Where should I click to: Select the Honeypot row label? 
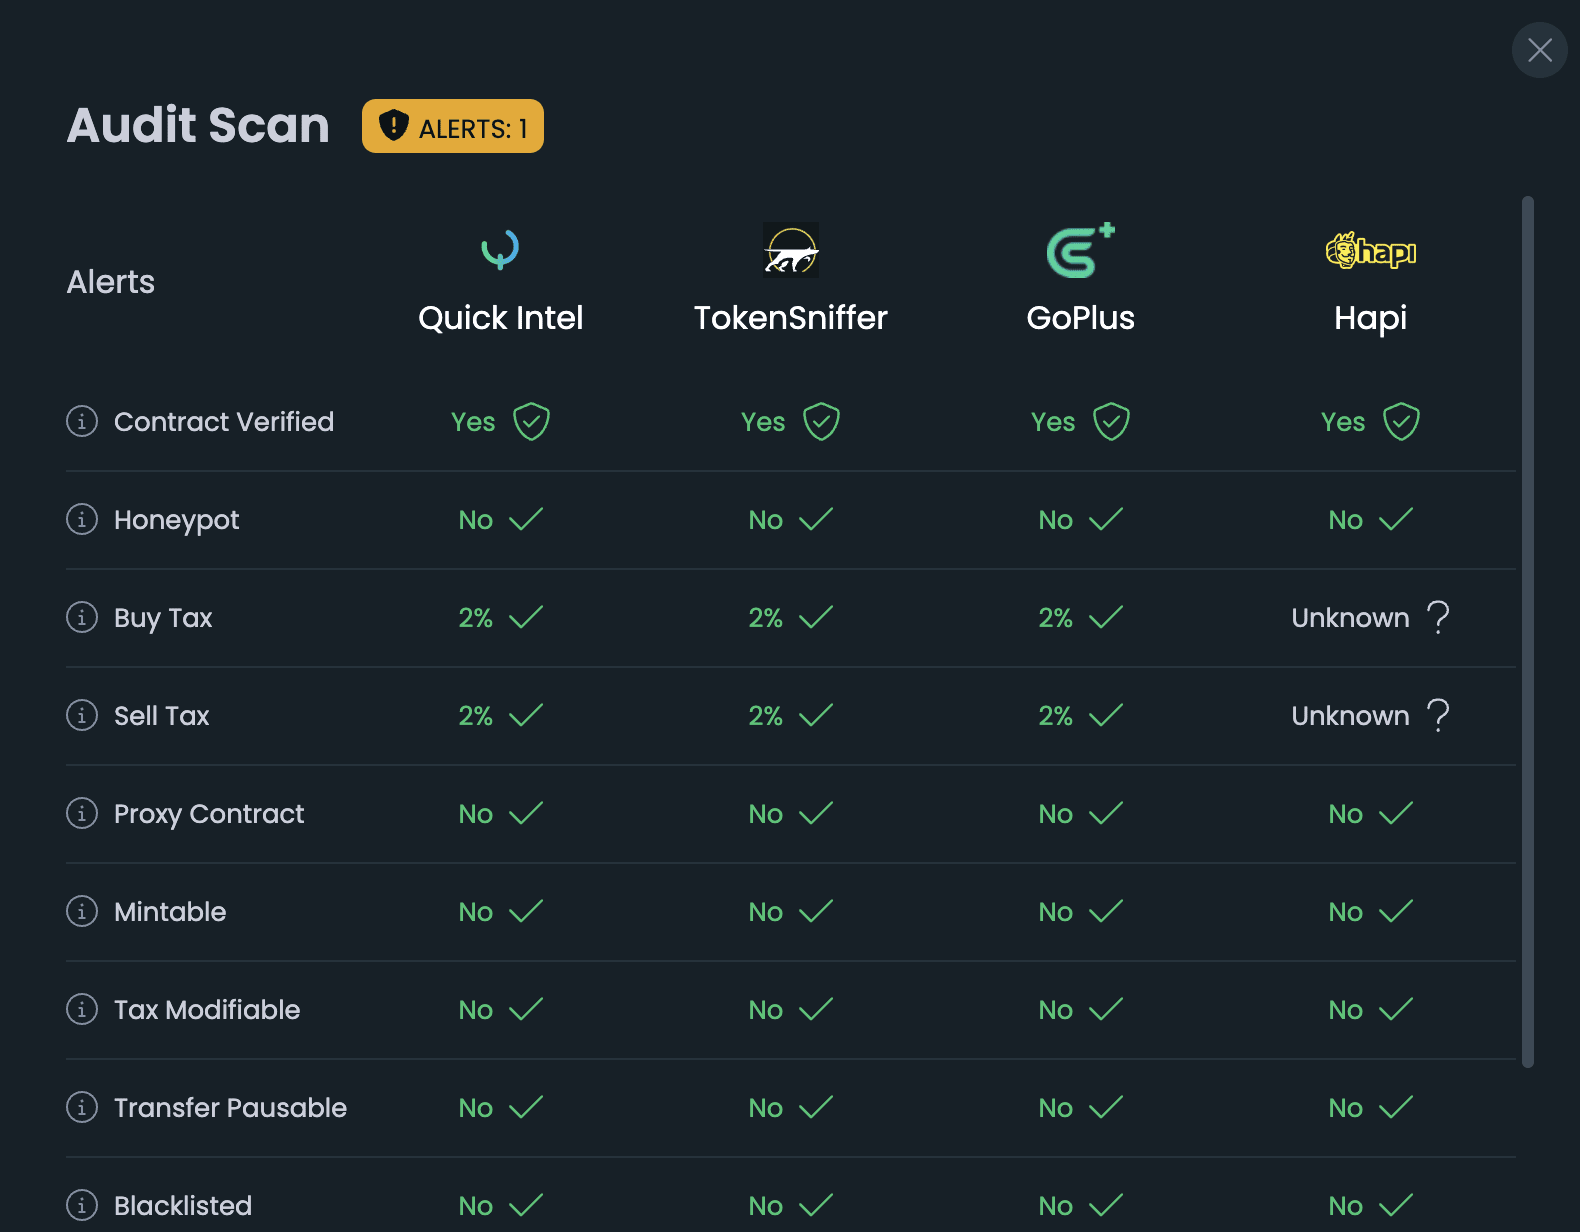pyautogui.click(x=177, y=520)
